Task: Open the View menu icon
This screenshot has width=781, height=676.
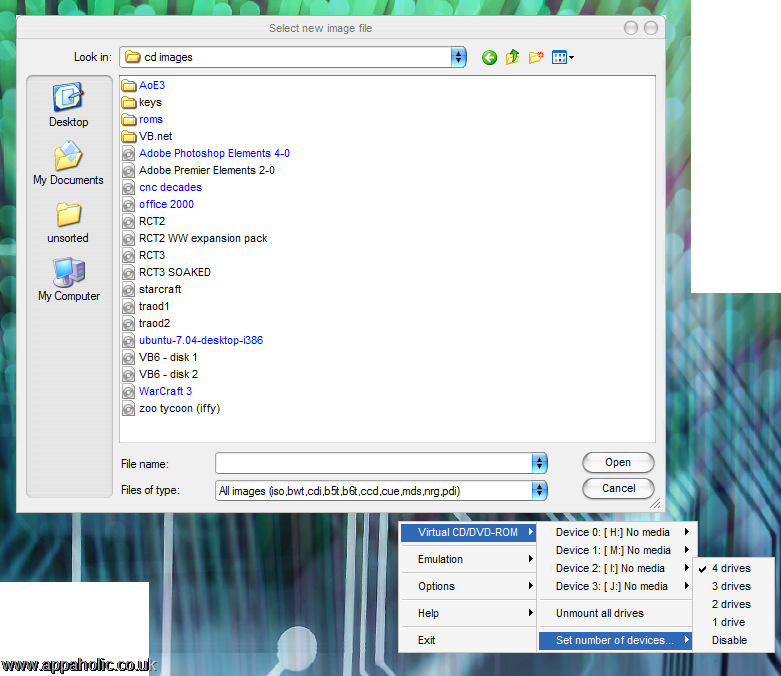Action: click(x=563, y=58)
